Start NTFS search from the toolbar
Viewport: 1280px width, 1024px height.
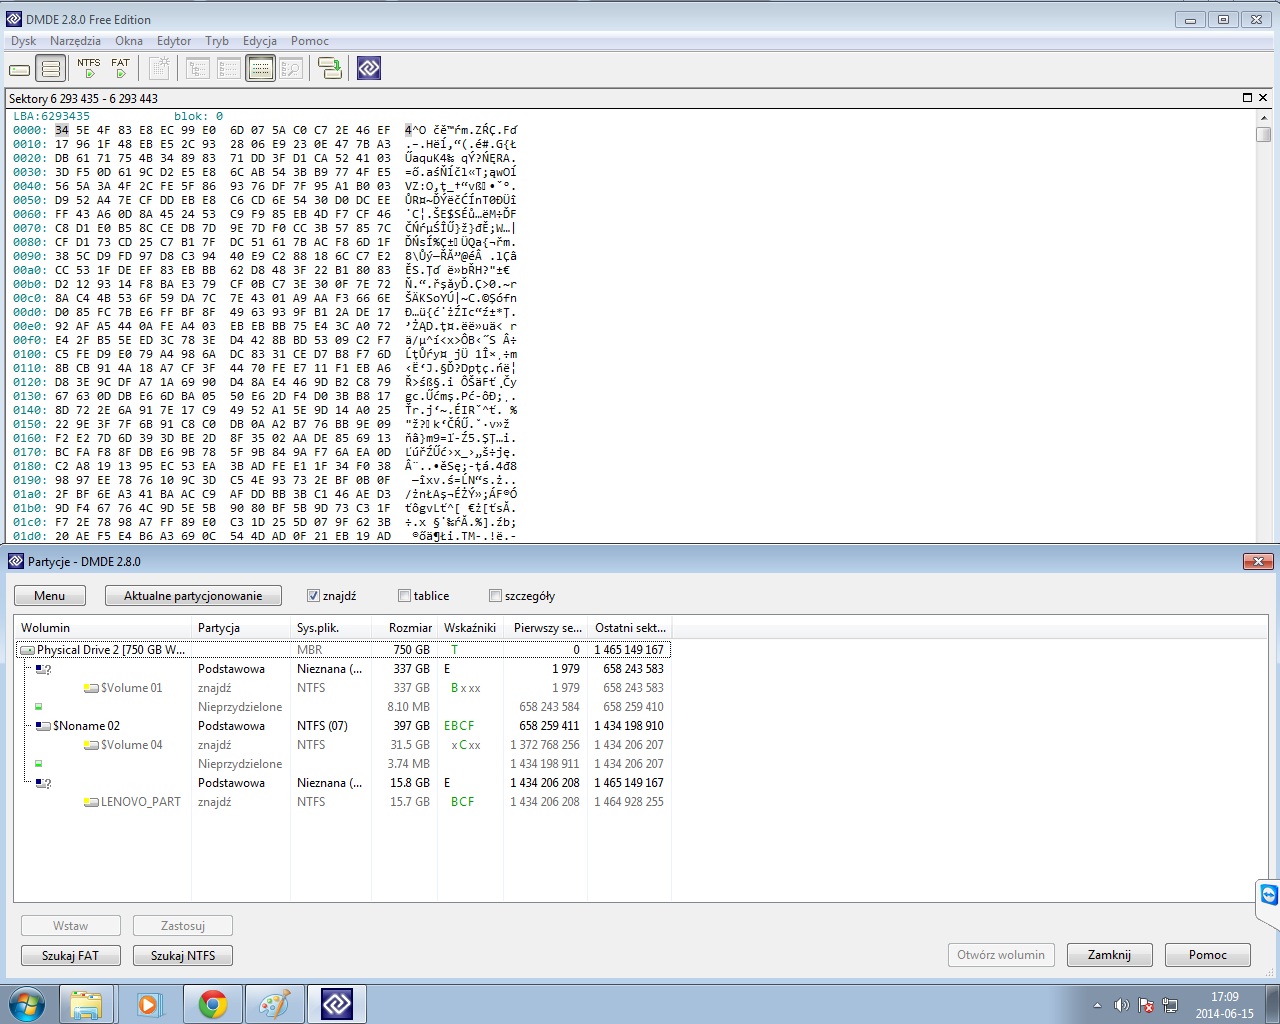[x=89, y=68]
